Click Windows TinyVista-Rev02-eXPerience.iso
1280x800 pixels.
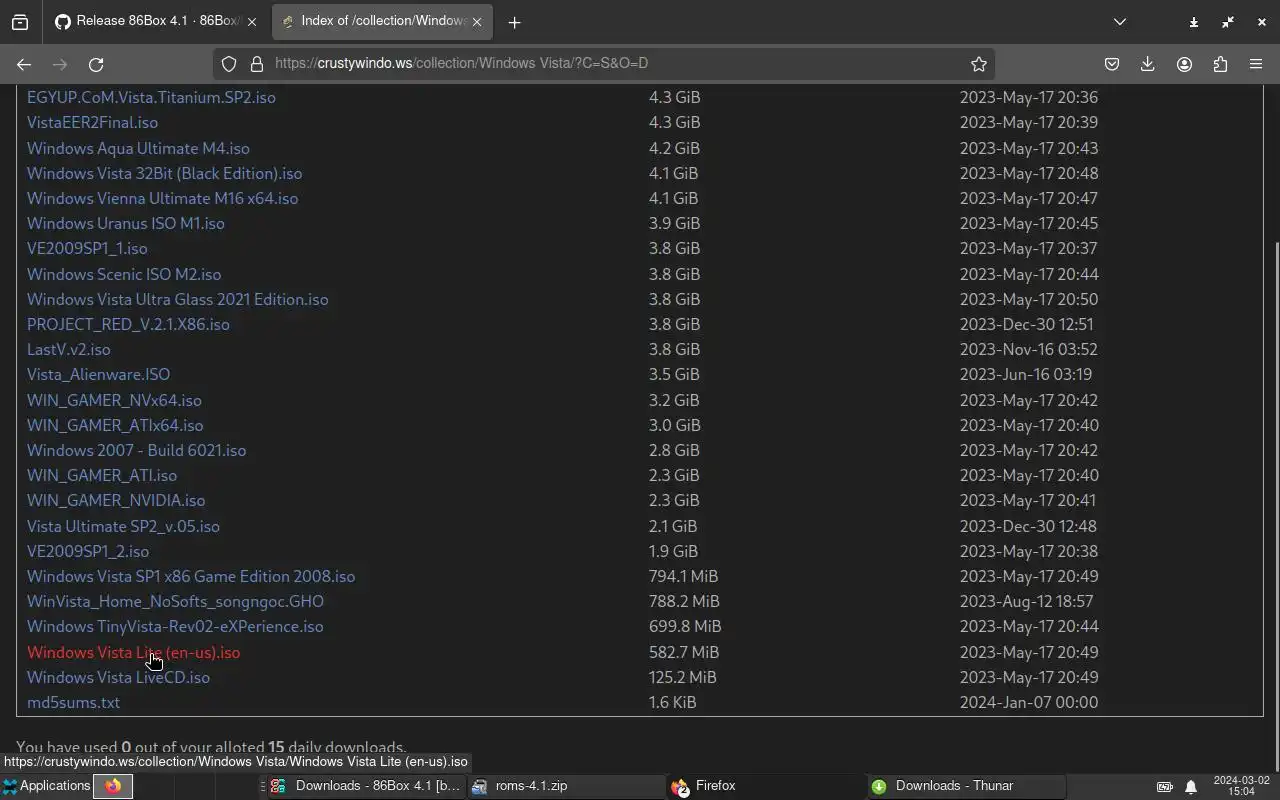(x=175, y=626)
